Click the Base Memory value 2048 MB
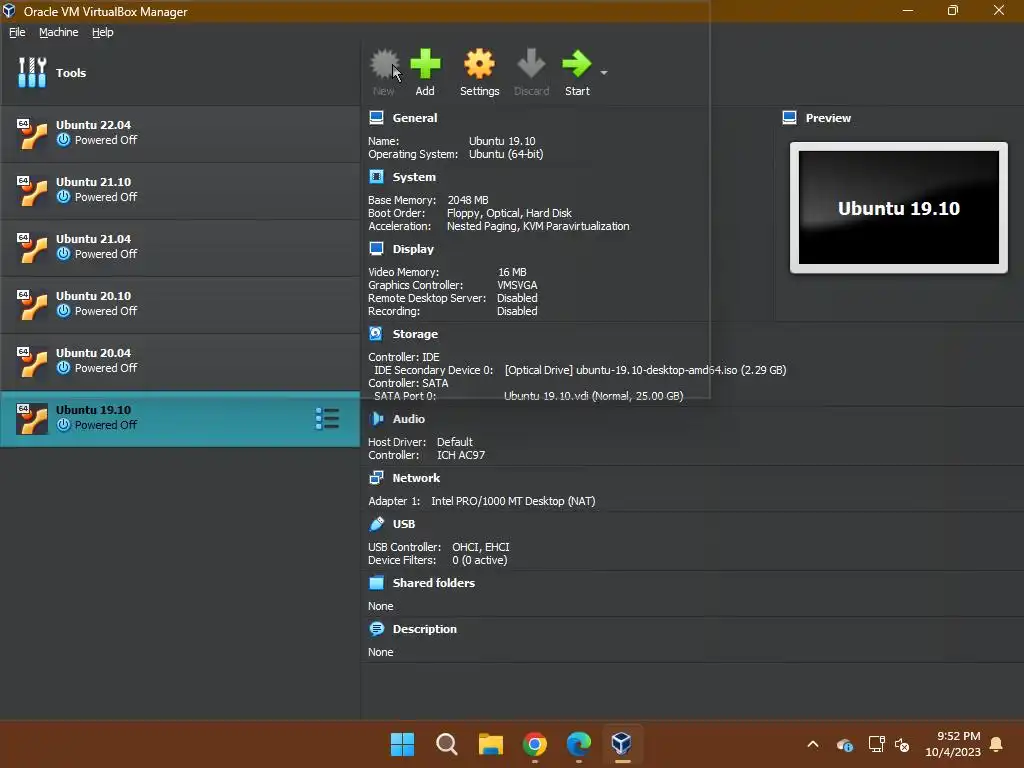Viewport: 1024px width, 768px height. pyautogui.click(x=468, y=200)
